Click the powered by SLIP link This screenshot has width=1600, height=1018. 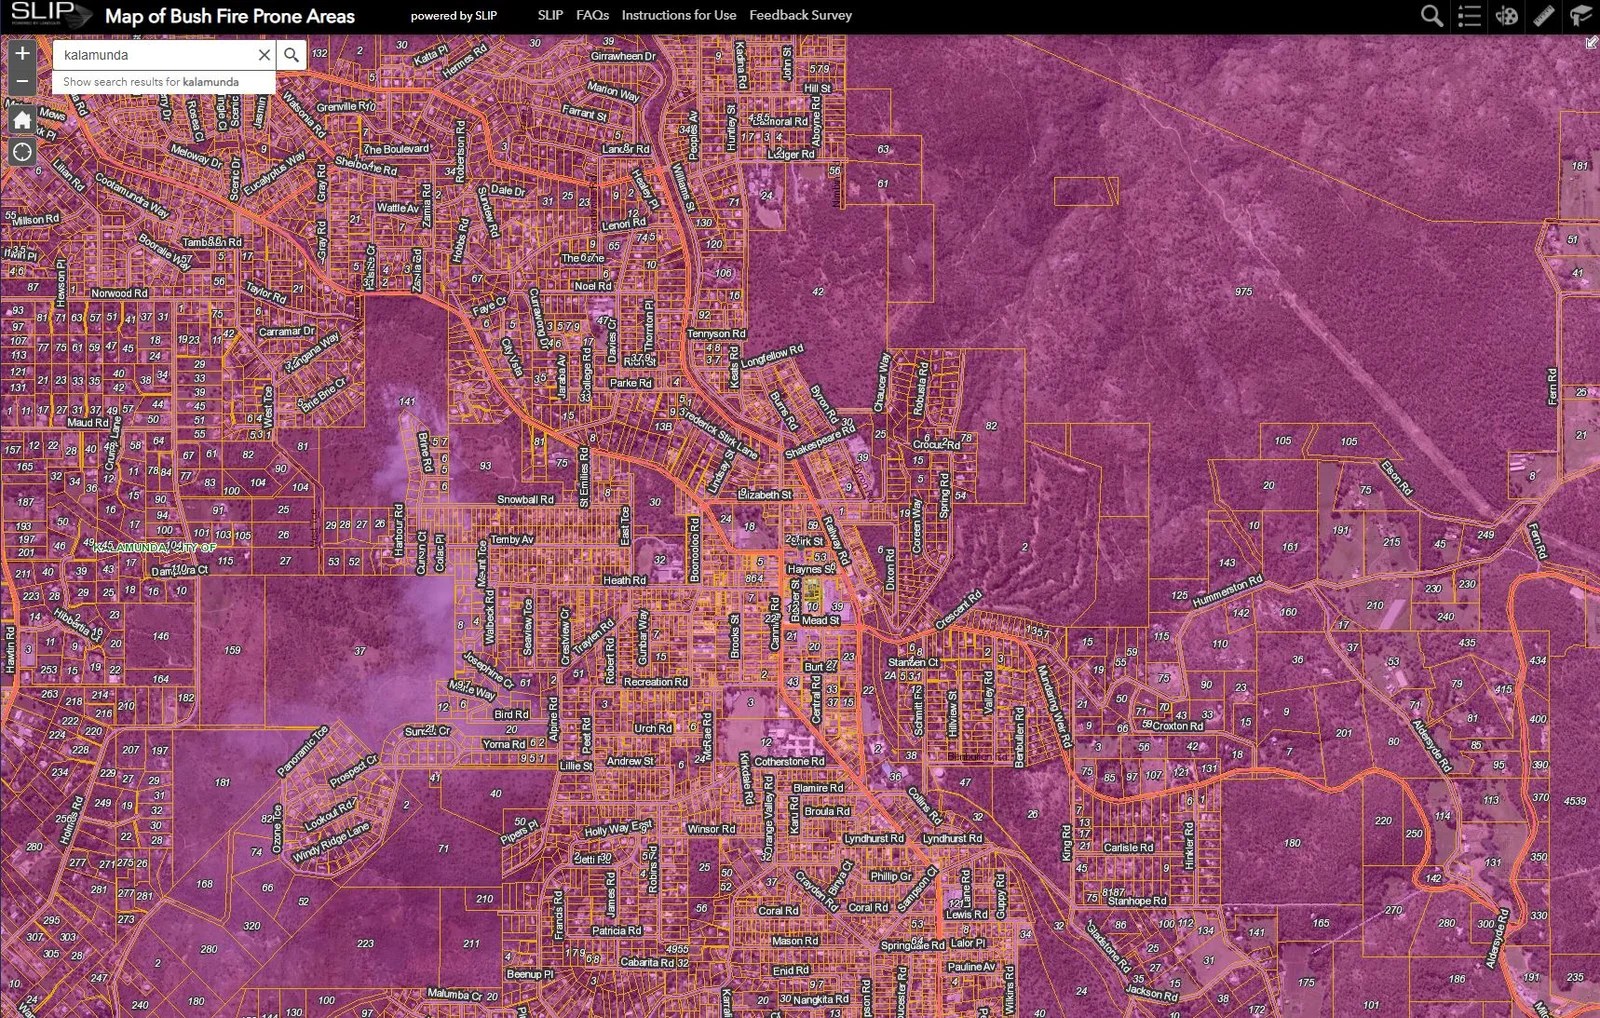pos(454,16)
